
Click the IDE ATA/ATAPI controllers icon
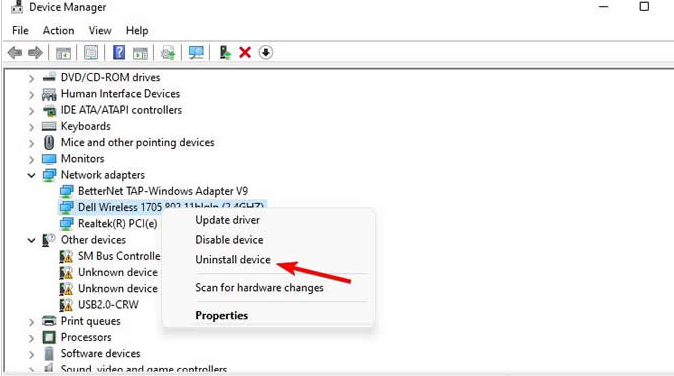point(49,110)
